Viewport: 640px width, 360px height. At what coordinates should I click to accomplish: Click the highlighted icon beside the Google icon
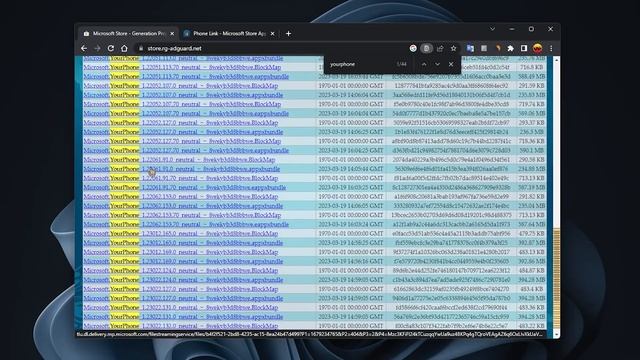pyautogui.click(x=427, y=48)
